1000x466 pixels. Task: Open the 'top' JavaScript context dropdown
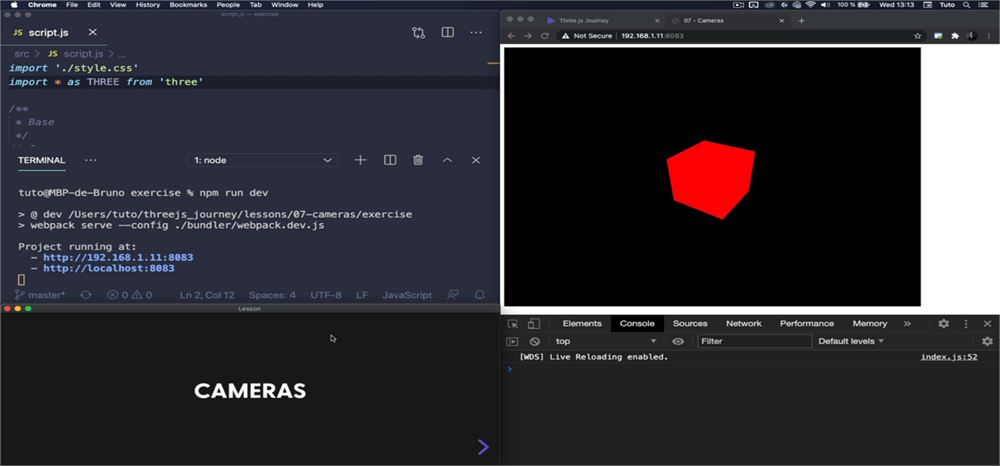coord(605,342)
